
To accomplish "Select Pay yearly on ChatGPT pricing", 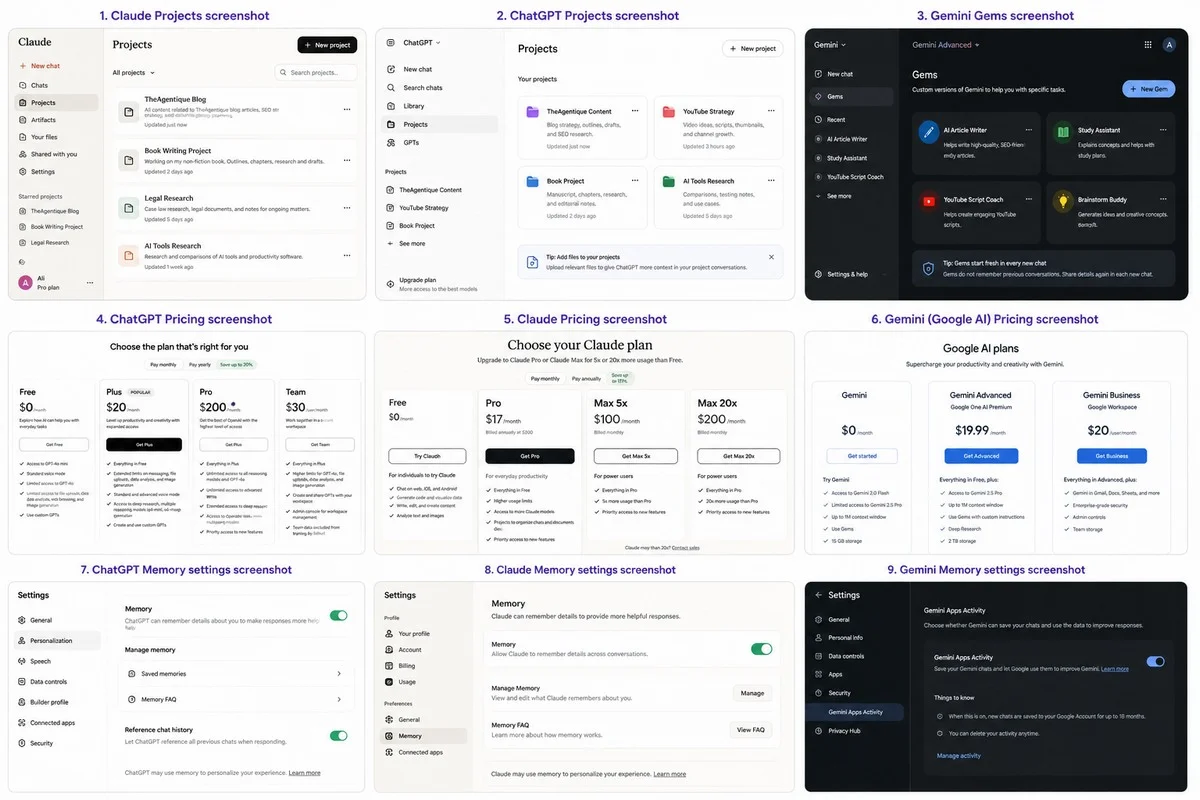I will [x=202, y=365].
